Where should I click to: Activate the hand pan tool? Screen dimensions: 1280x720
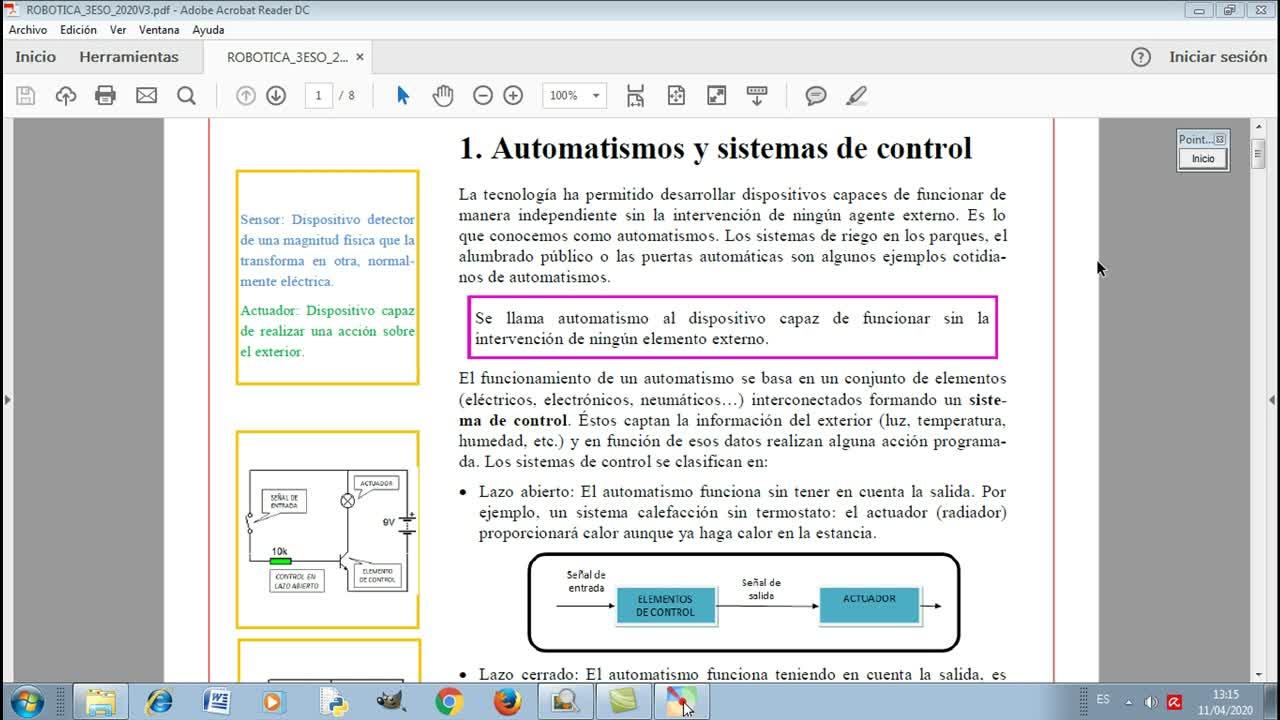(x=443, y=96)
